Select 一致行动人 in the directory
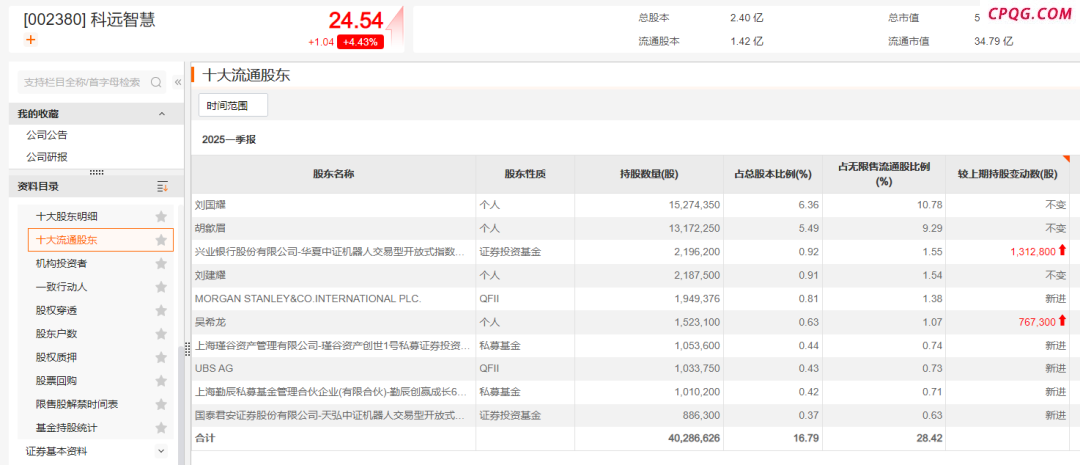Image resolution: width=1080 pixels, height=465 pixels. click(x=61, y=287)
